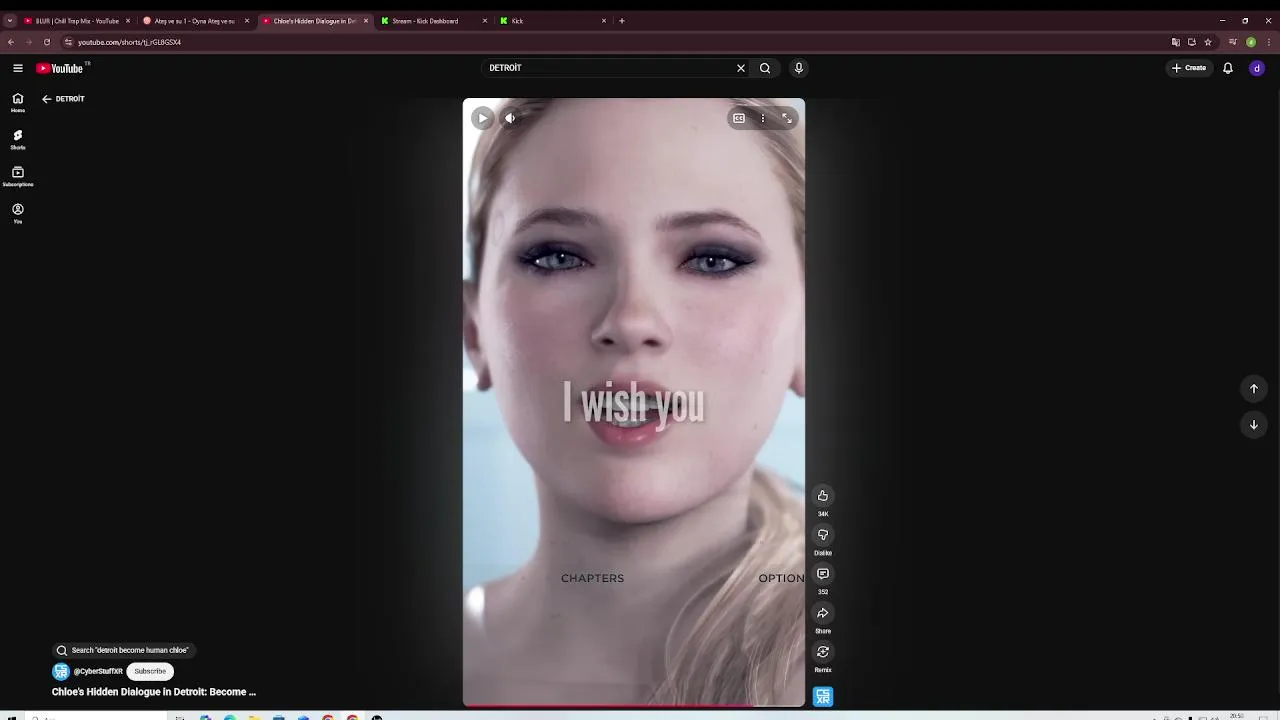Open Chrome's three-dot menu
The height and width of the screenshot is (720, 1280).
[x=1269, y=42]
